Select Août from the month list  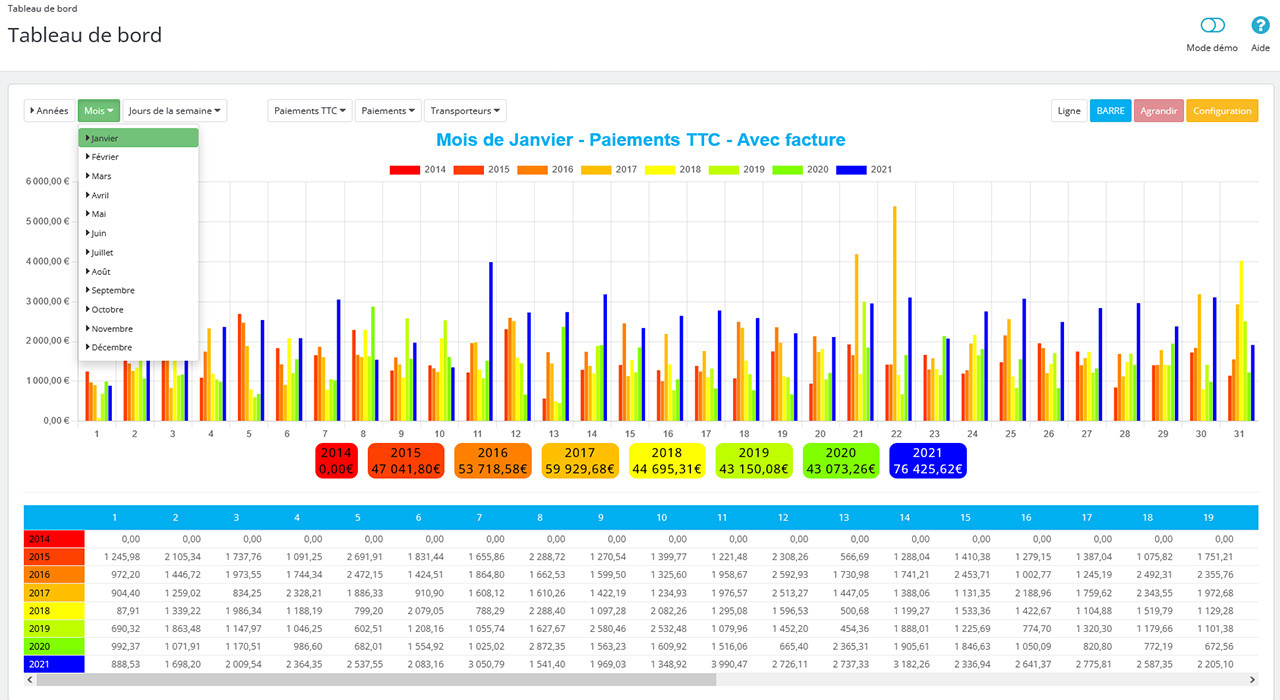pos(138,272)
